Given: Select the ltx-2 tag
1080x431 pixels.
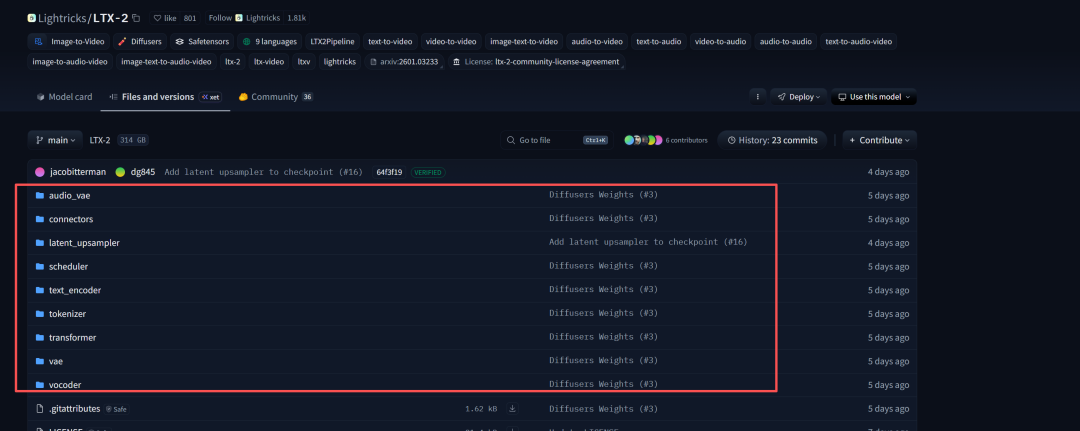Looking at the screenshot, I should pos(233,61).
